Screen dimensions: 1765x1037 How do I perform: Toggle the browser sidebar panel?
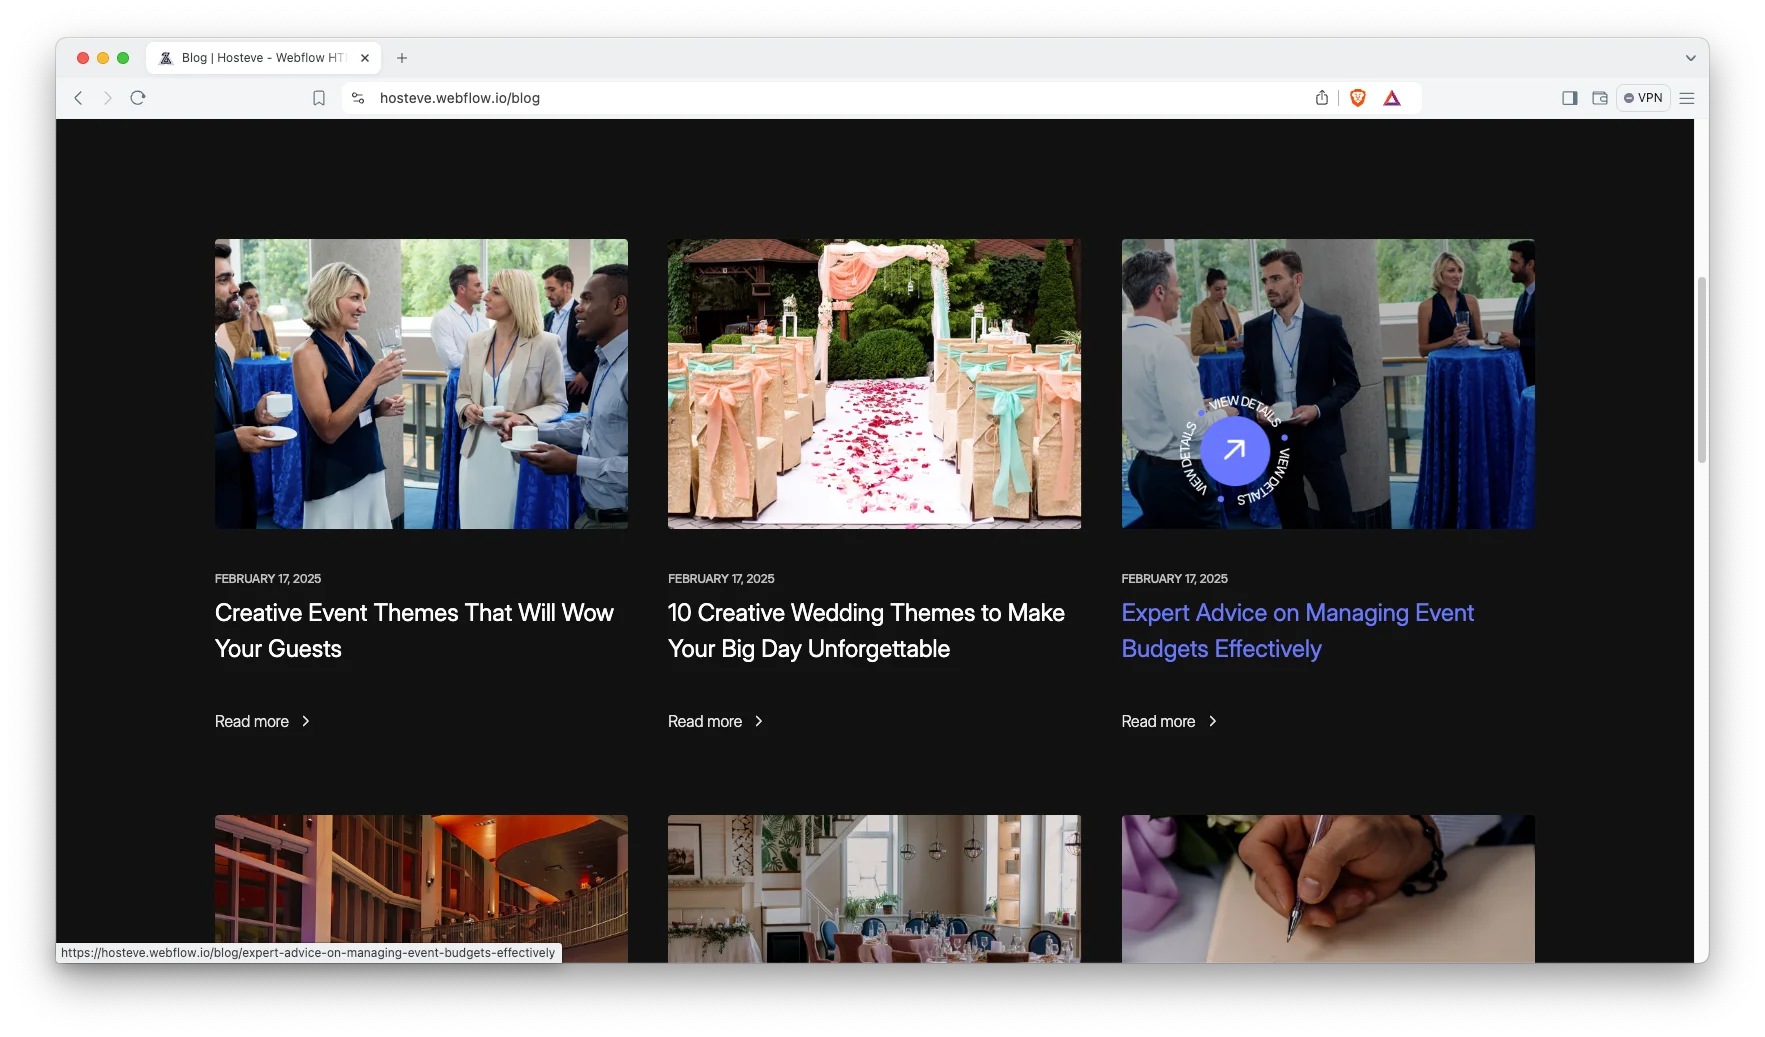tap(1569, 98)
